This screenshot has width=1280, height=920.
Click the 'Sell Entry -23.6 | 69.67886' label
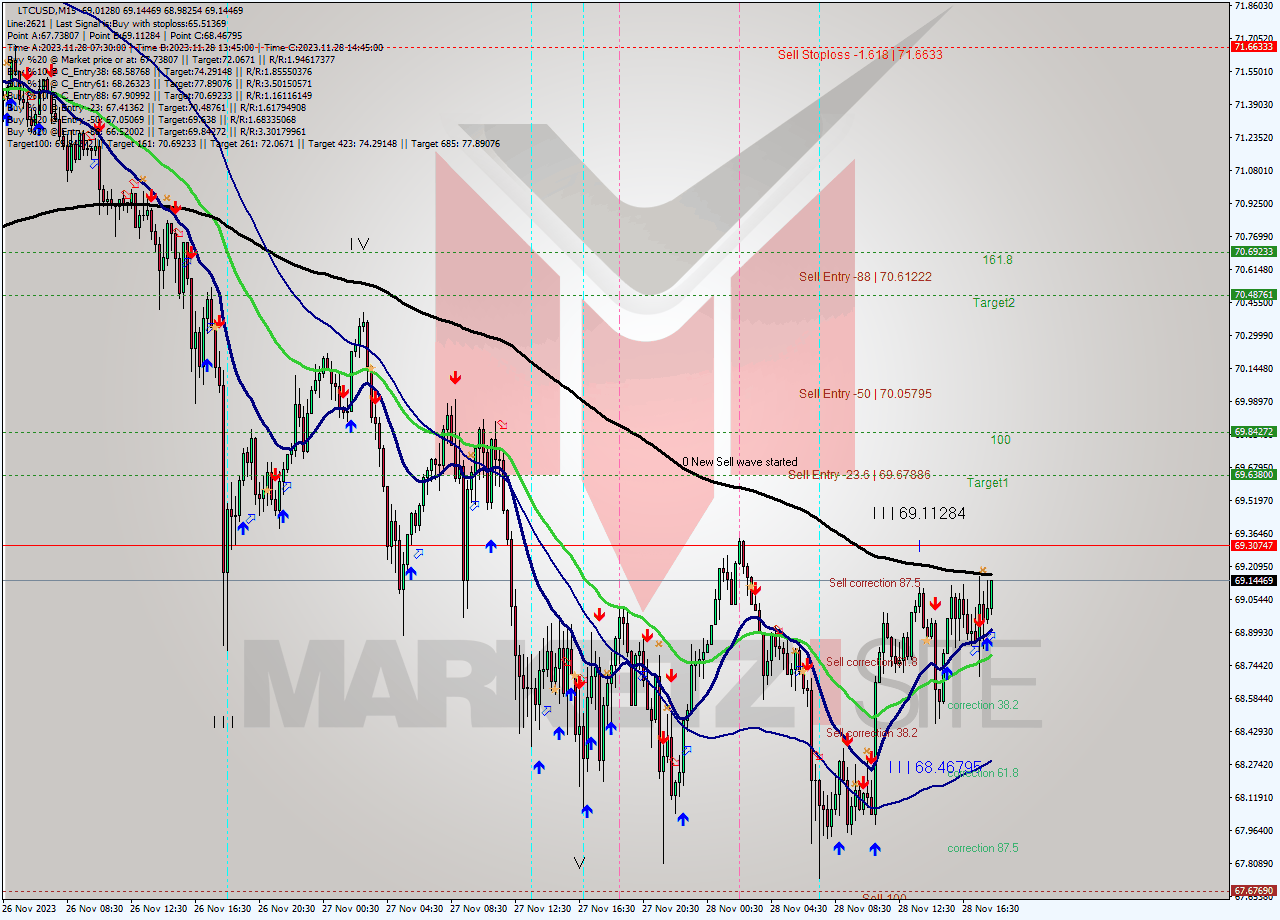point(859,474)
